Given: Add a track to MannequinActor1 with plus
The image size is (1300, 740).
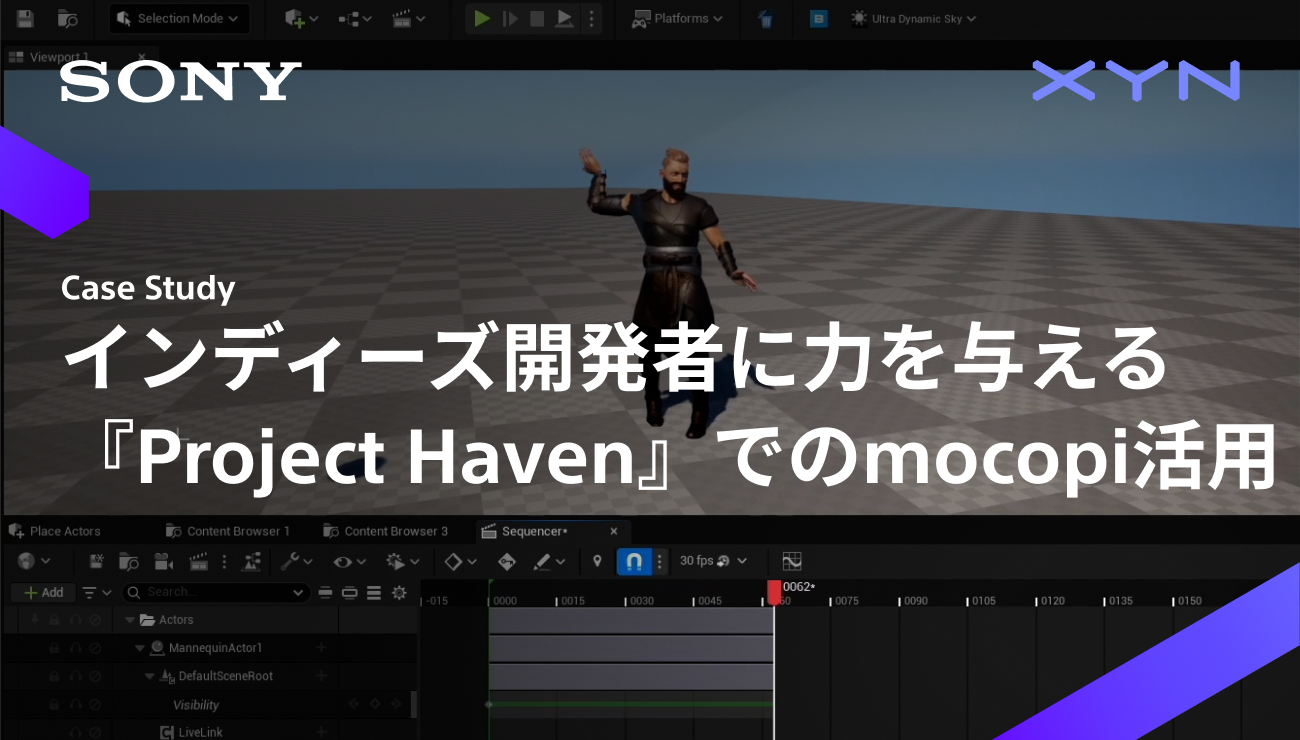Looking at the screenshot, I should pyautogui.click(x=322, y=648).
